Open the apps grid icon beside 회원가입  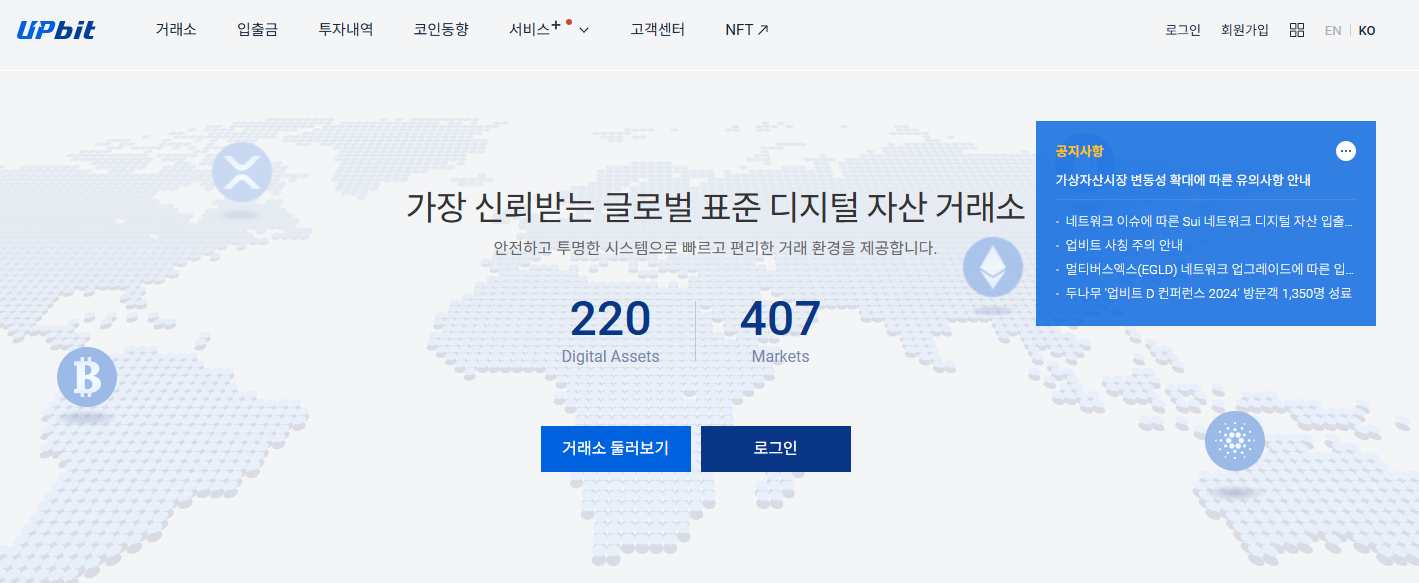point(1297,29)
